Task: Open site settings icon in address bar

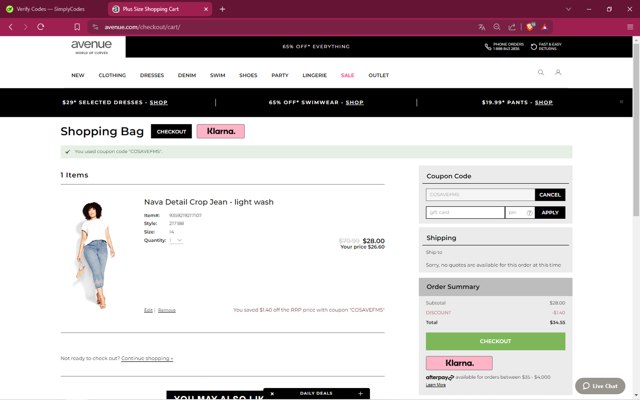Action: [x=95, y=27]
